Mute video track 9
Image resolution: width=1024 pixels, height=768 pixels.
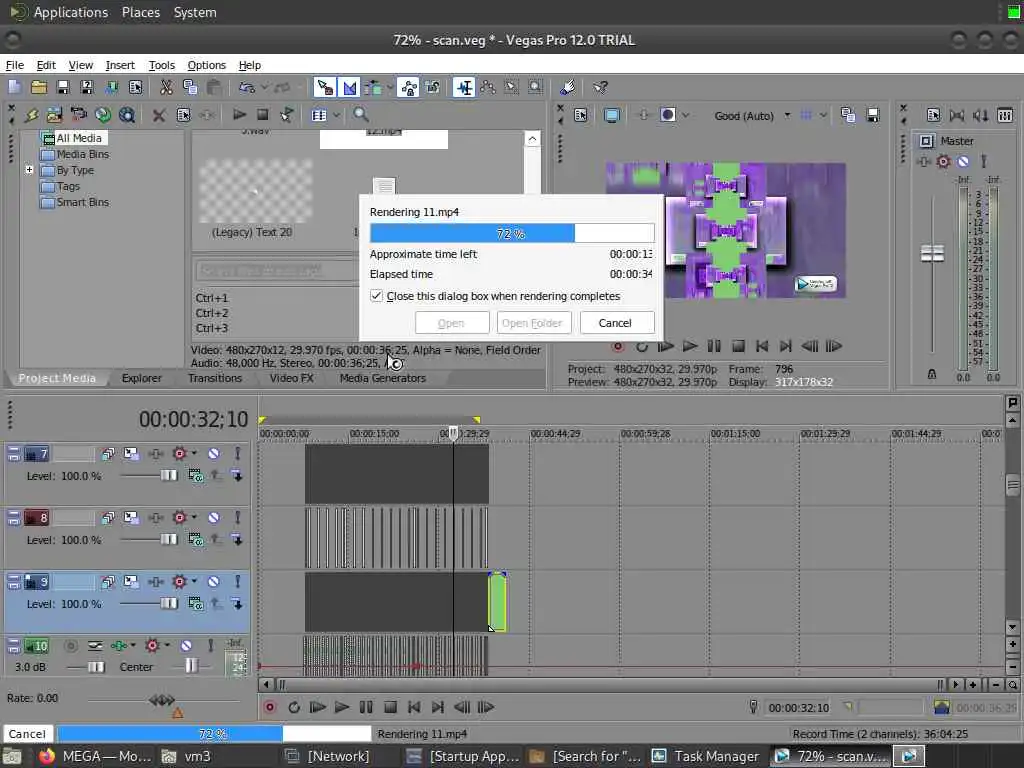pos(214,582)
